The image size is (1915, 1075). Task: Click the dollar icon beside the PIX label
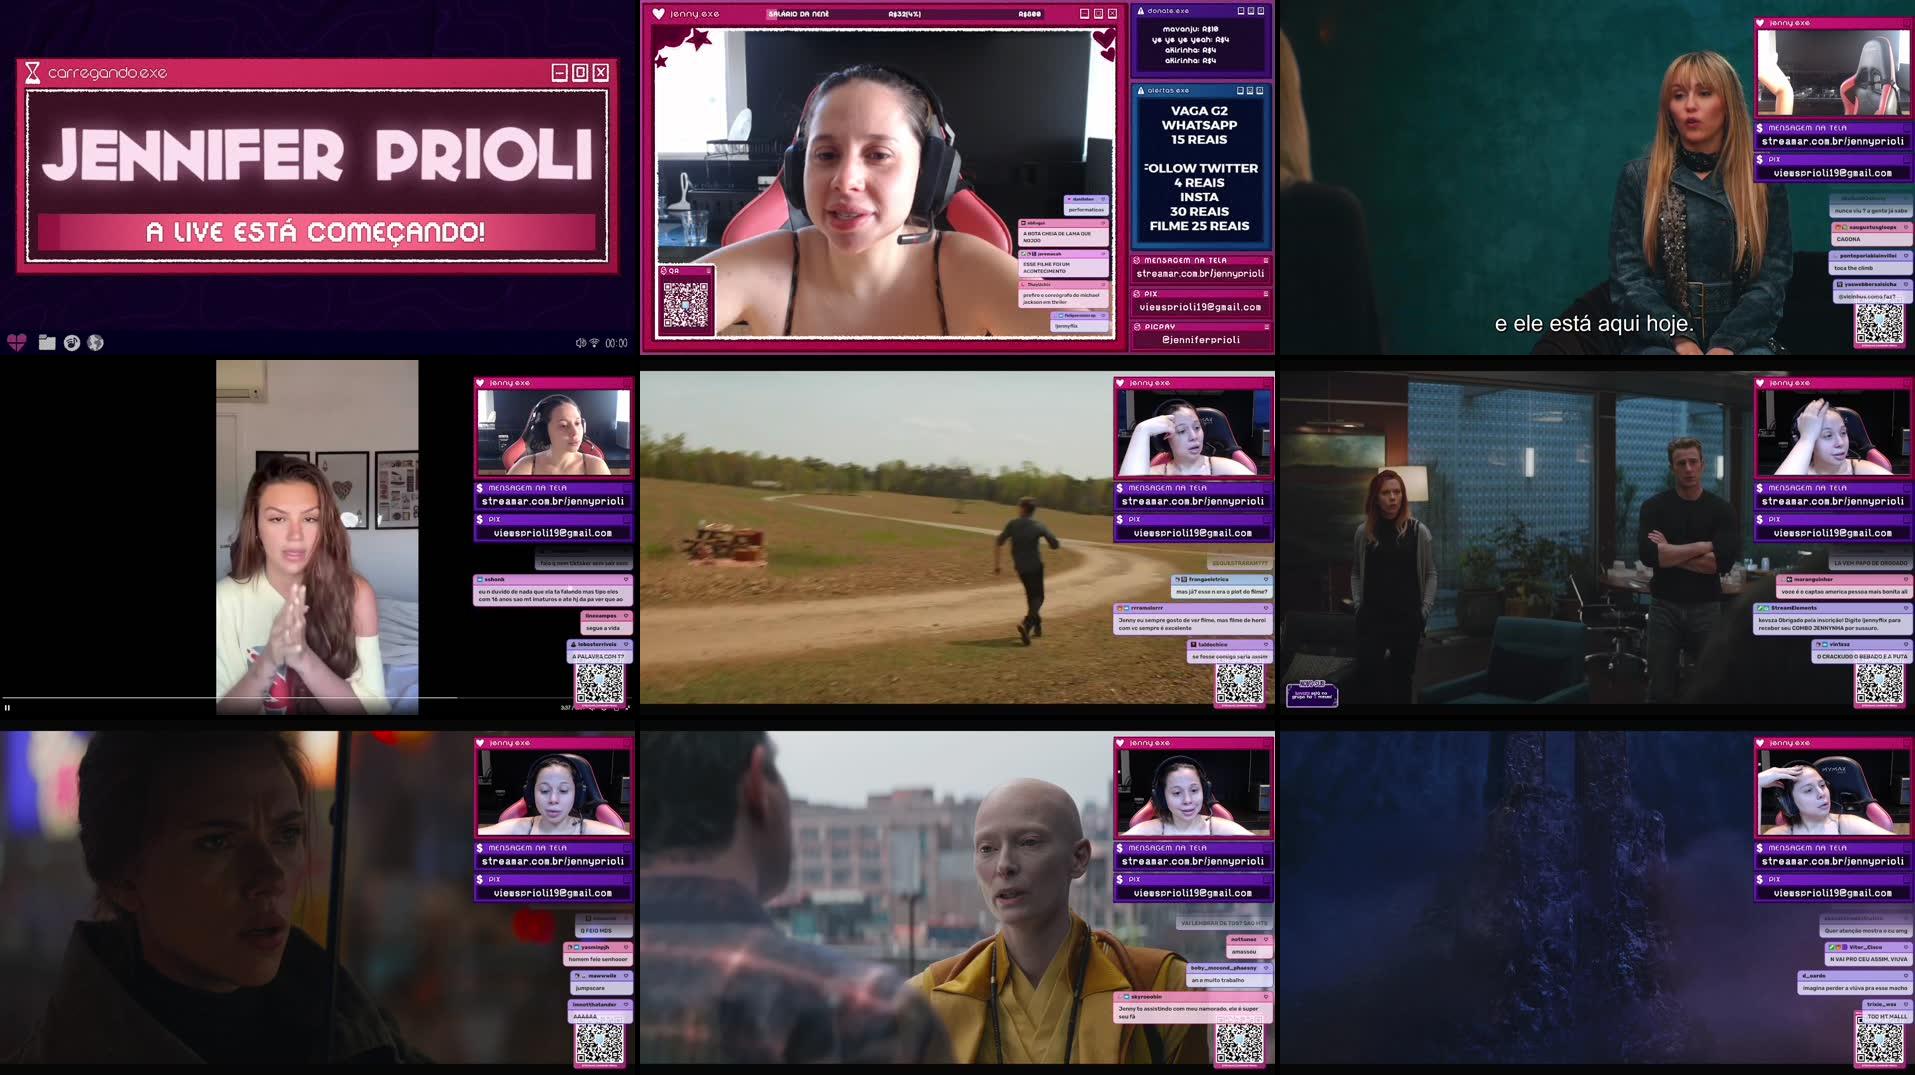(x=1137, y=293)
